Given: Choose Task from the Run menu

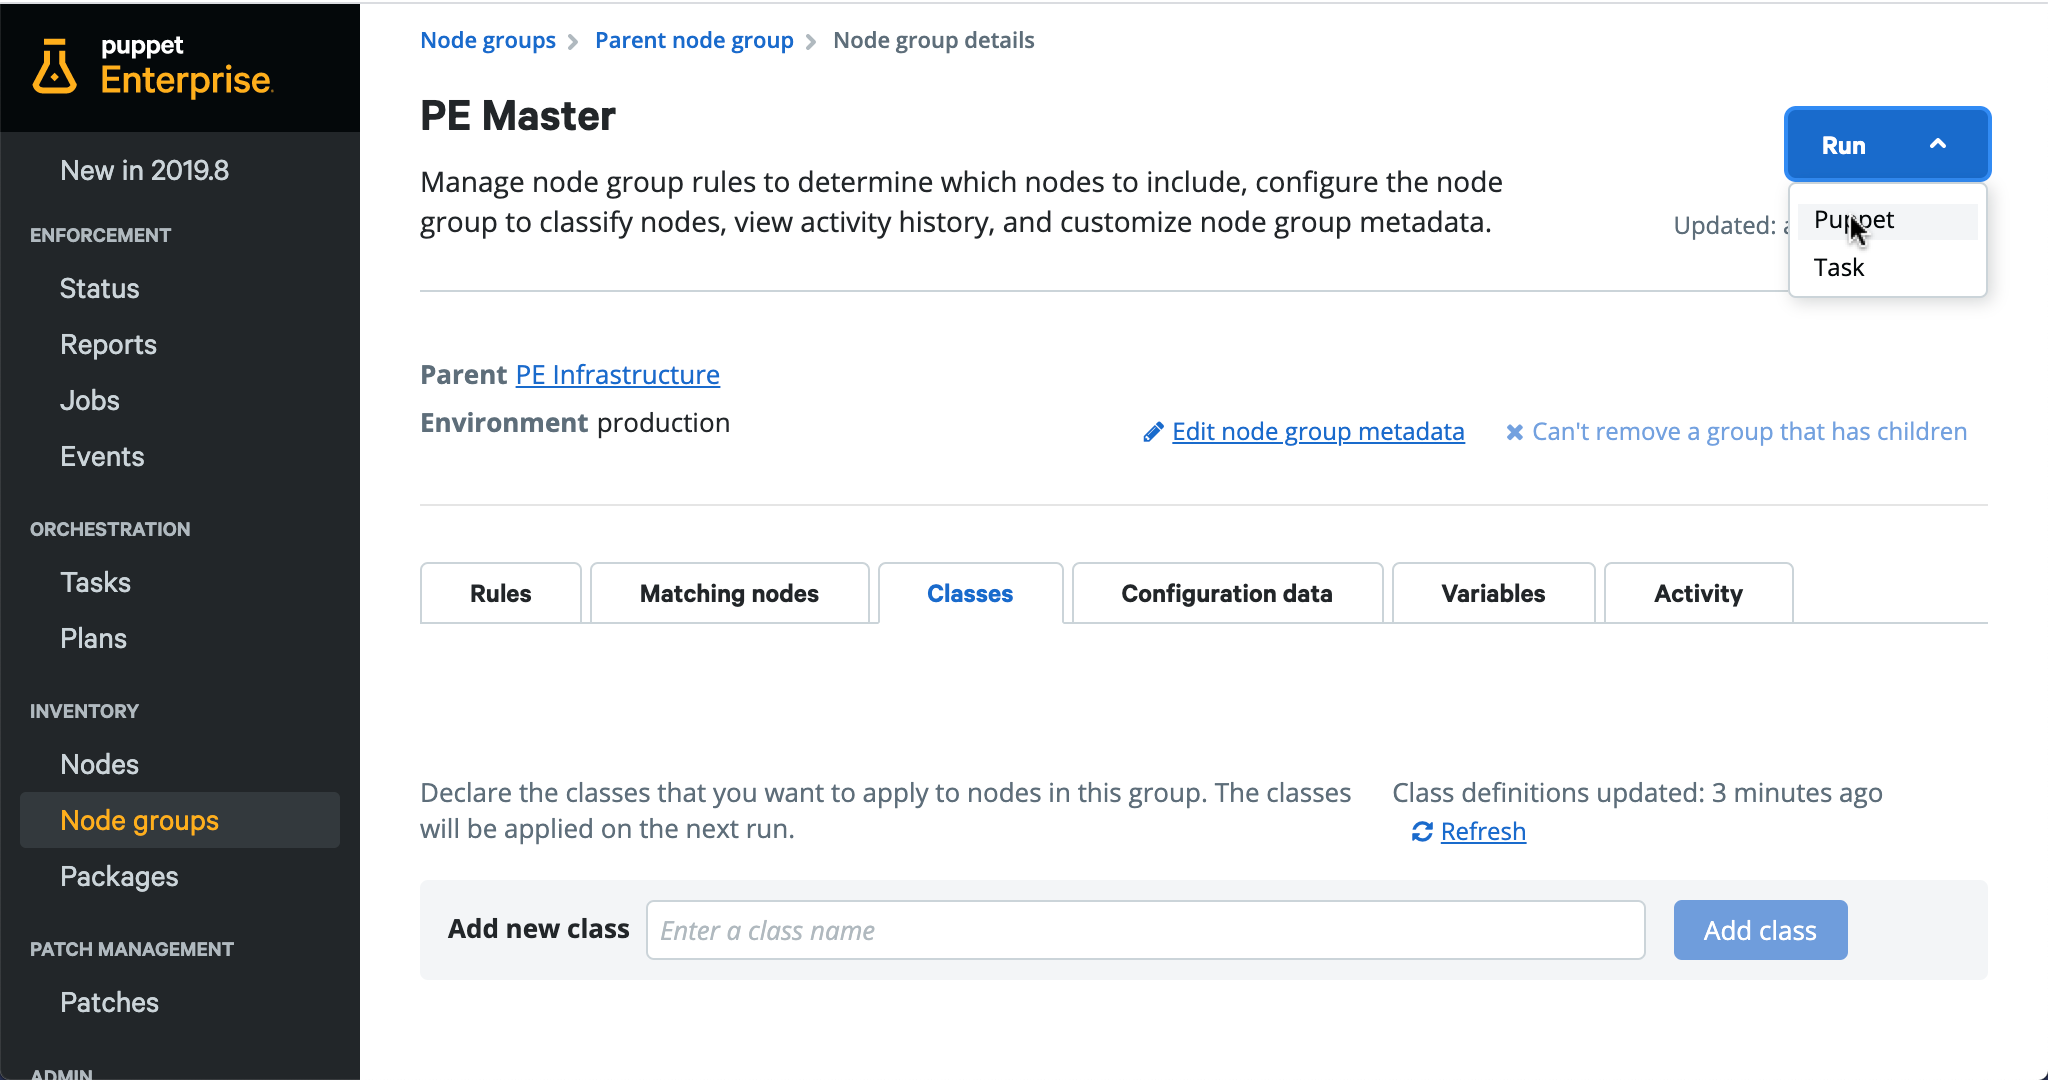Looking at the screenshot, I should pyautogui.click(x=1887, y=268).
